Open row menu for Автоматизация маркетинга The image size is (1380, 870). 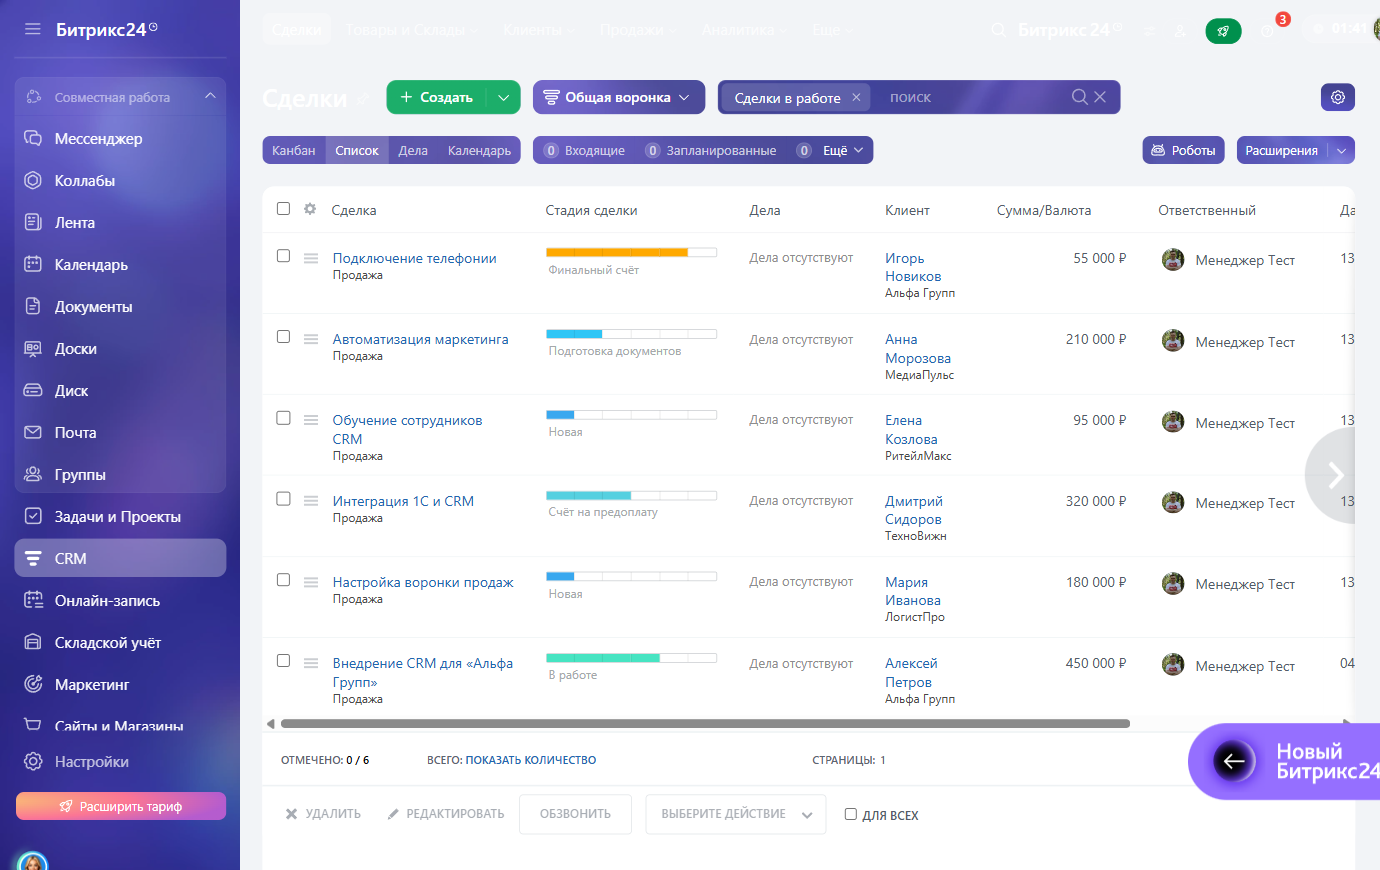(x=311, y=339)
